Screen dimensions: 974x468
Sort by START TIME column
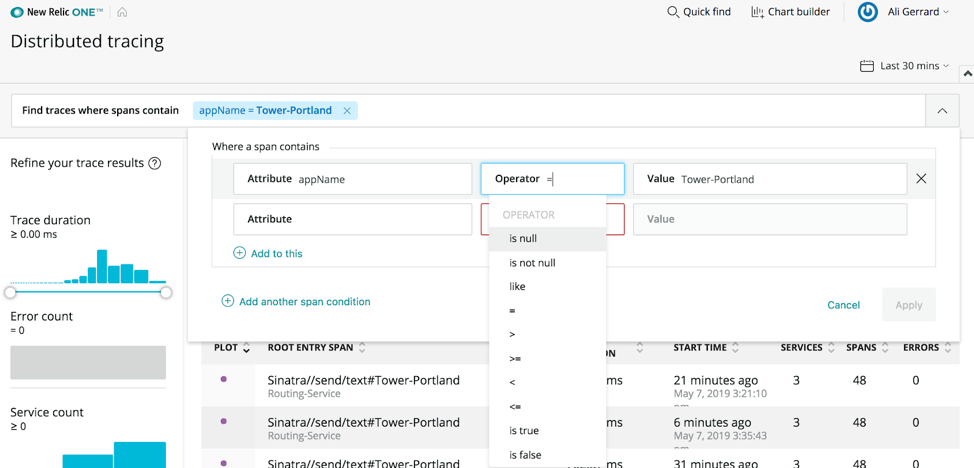click(706, 347)
